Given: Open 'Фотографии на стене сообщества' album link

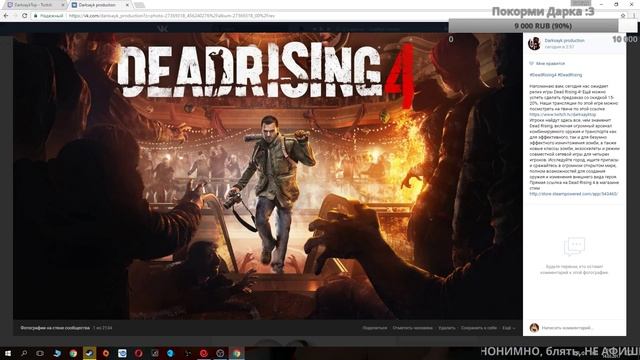Looking at the screenshot, I should [55, 328].
